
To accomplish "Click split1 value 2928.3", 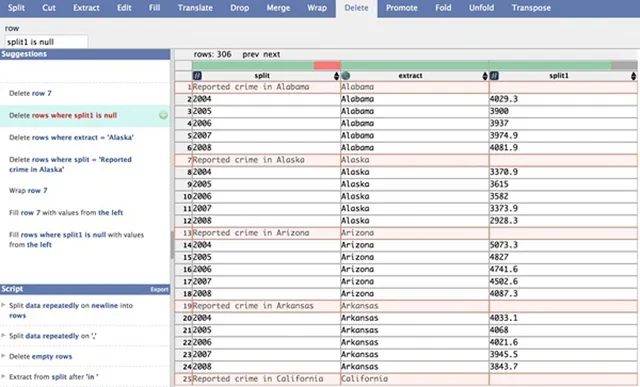I will (x=563, y=220).
